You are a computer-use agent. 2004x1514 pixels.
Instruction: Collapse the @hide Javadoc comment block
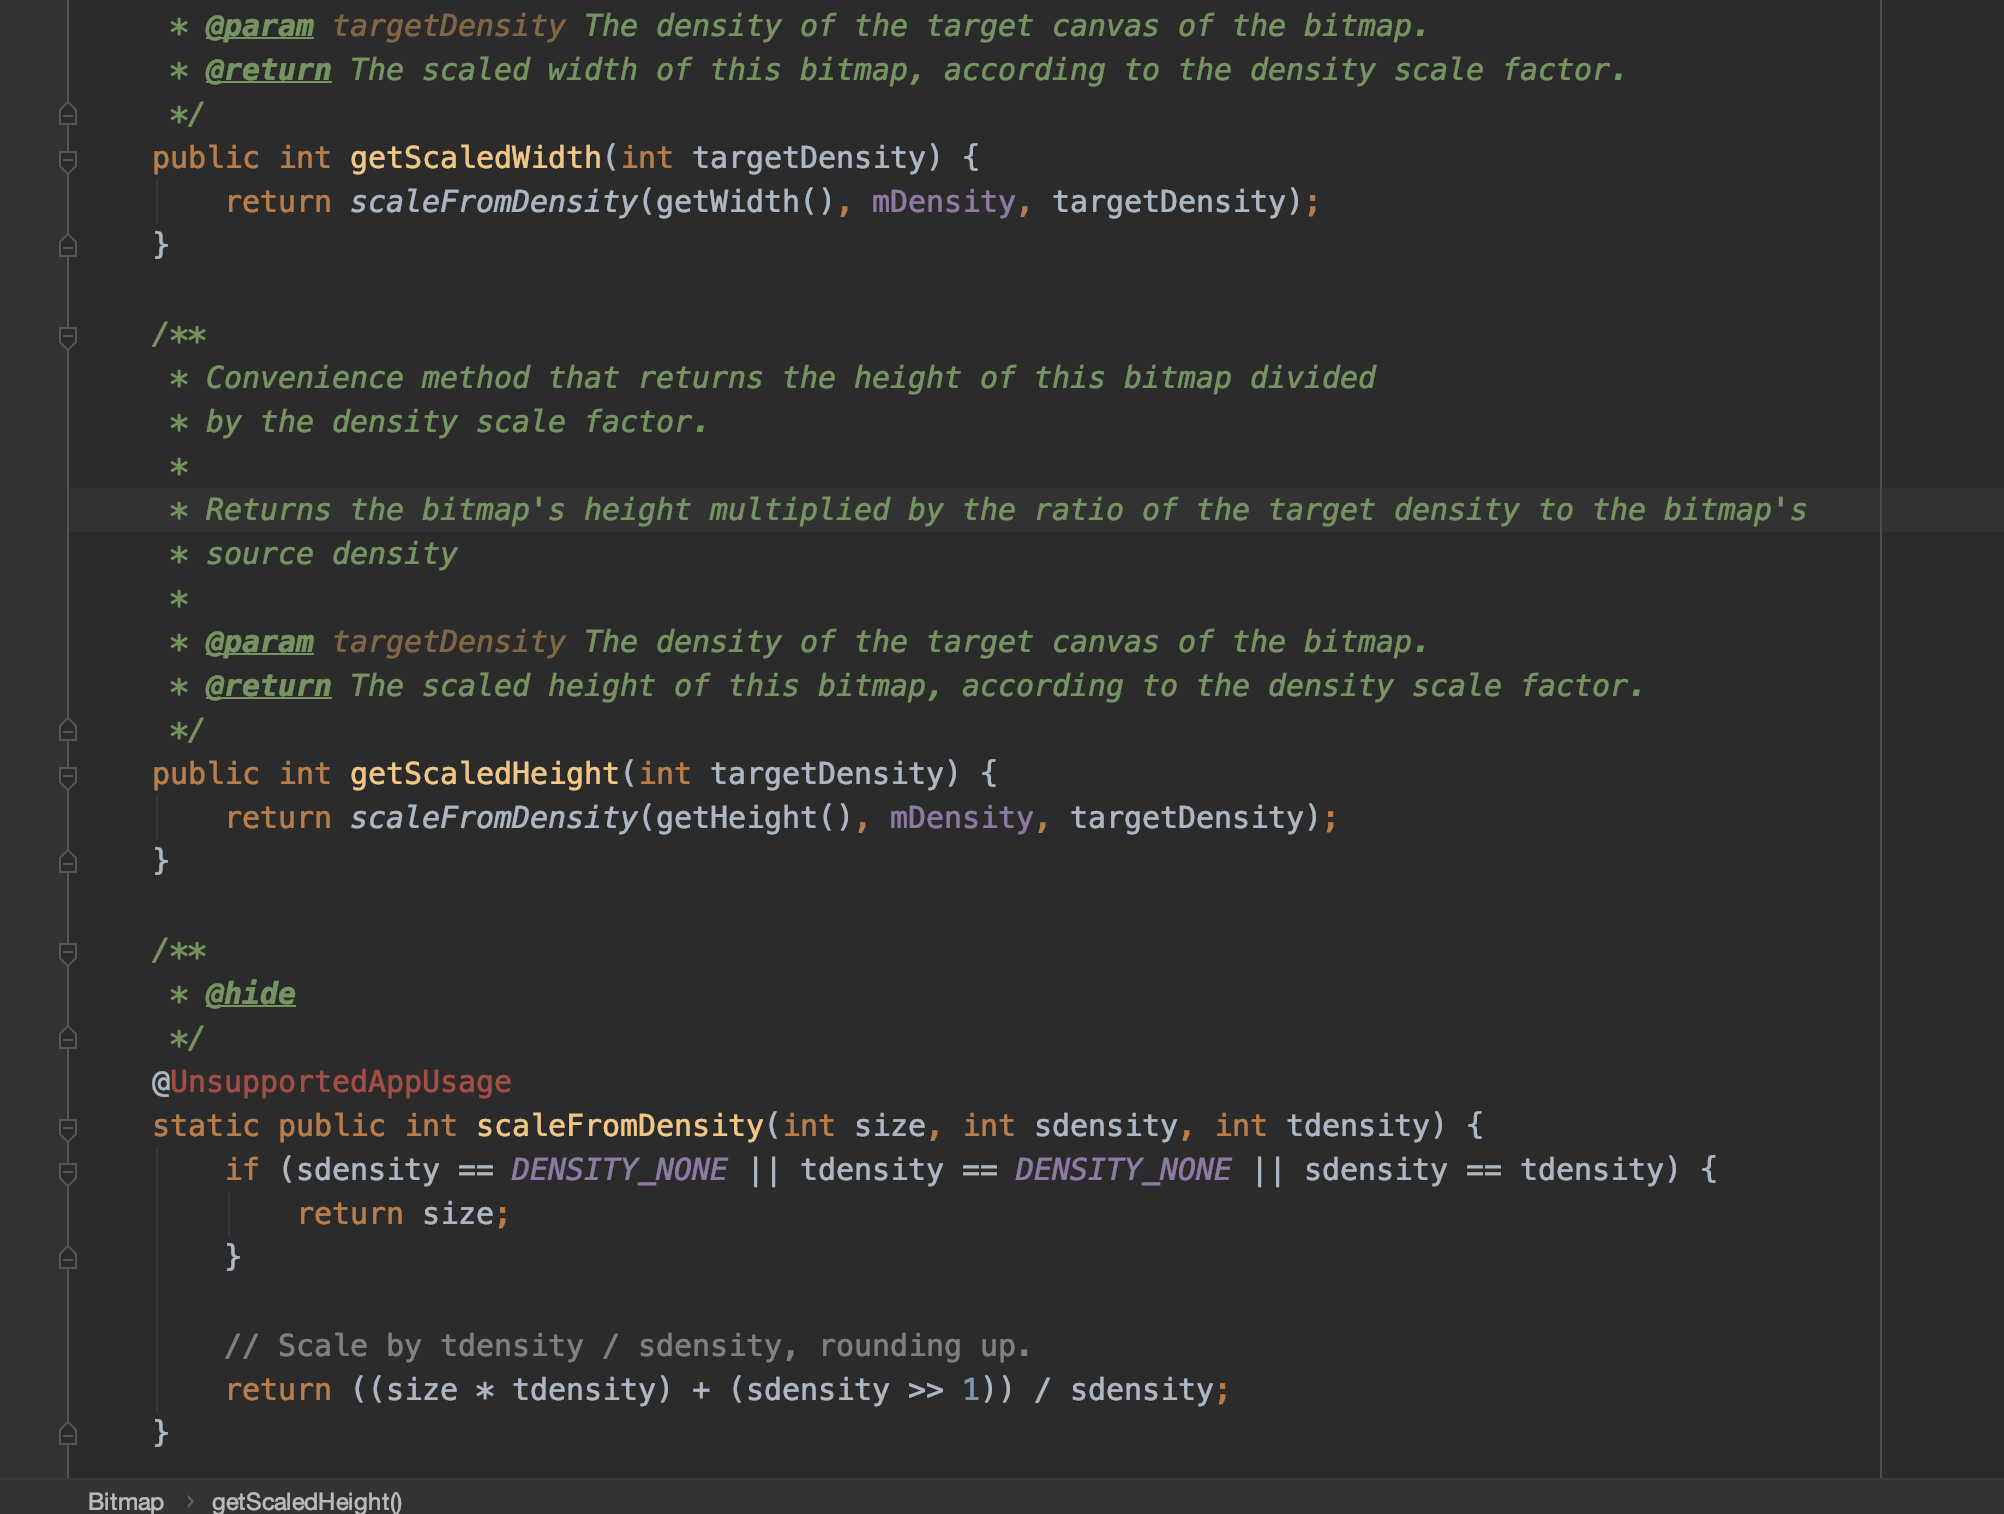(x=68, y=952)
